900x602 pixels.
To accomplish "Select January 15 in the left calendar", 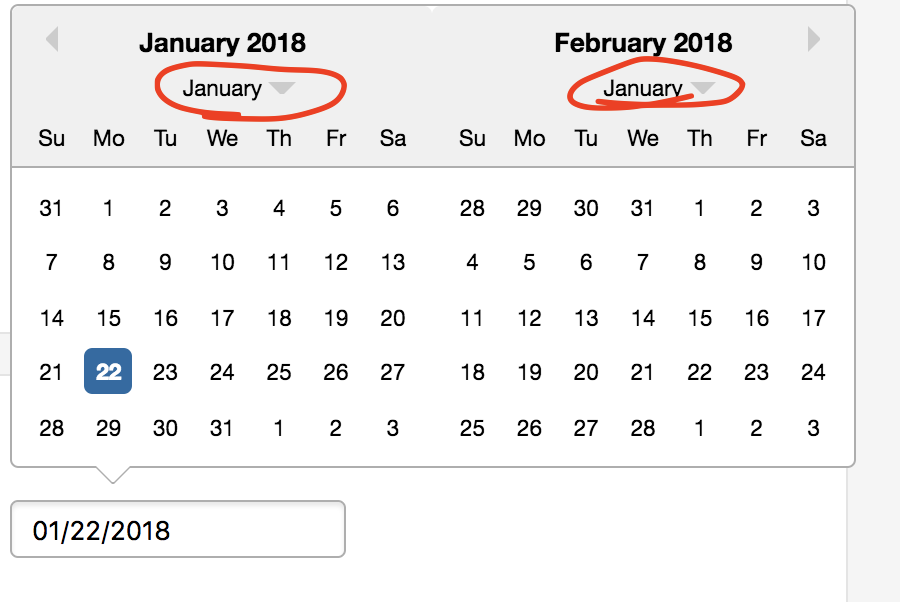I will [x=108, y=316].
